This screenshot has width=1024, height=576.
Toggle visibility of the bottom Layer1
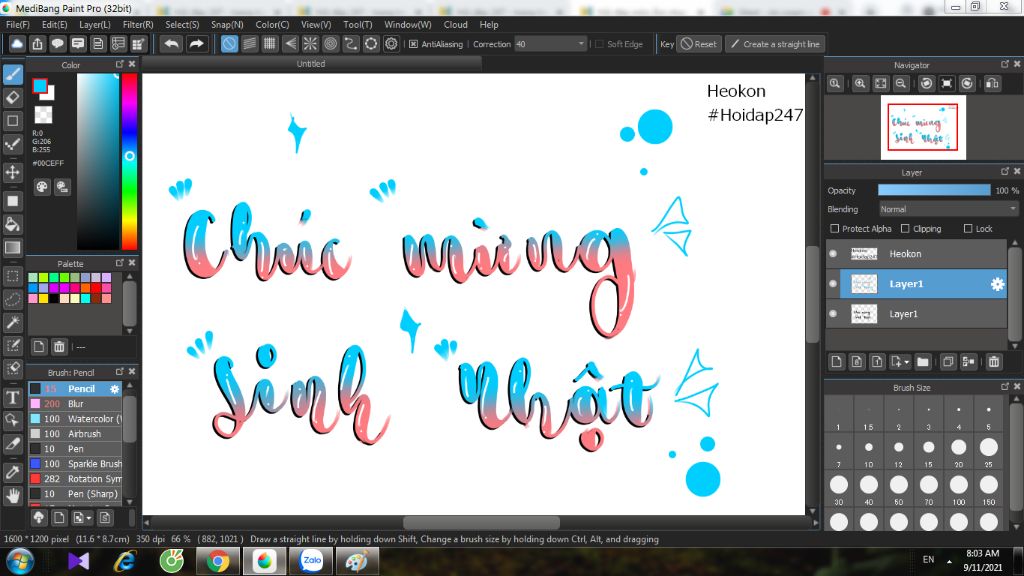(833, 313)
